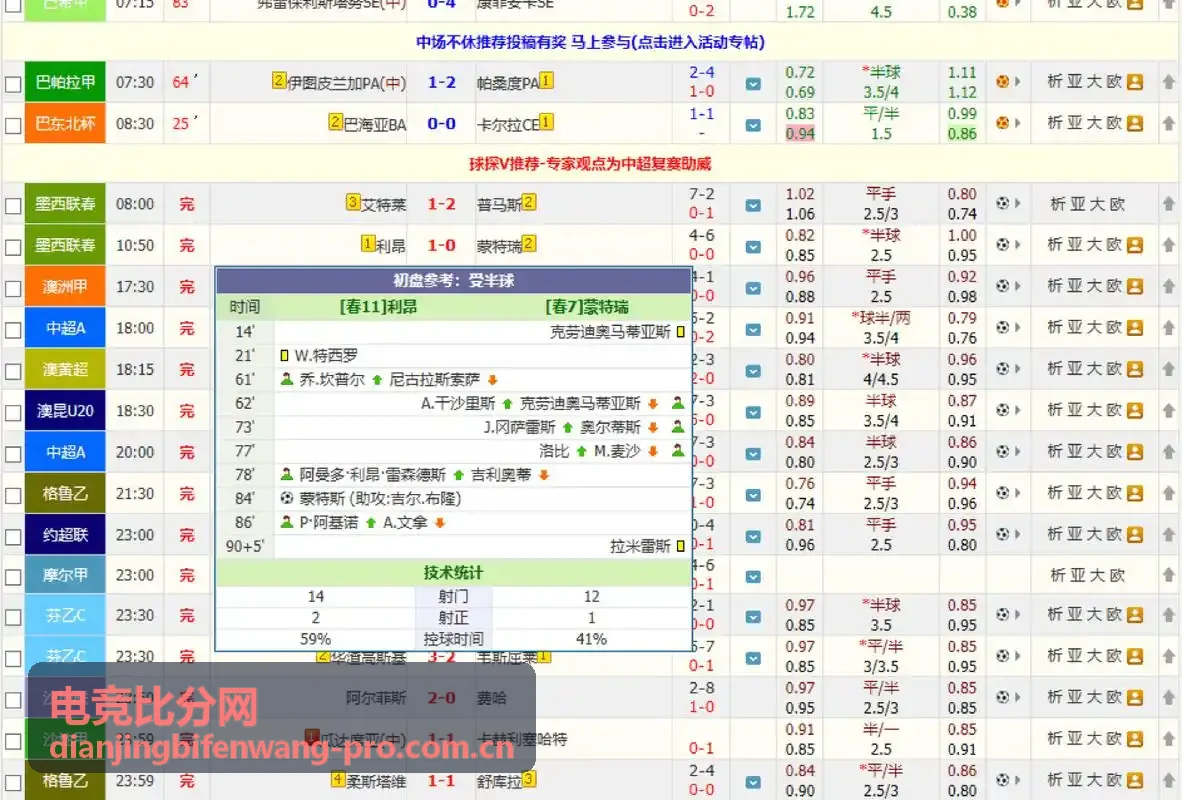Select the checkbox of the 墨西联春 08:00 row
1182x800 pixels.
13,206
